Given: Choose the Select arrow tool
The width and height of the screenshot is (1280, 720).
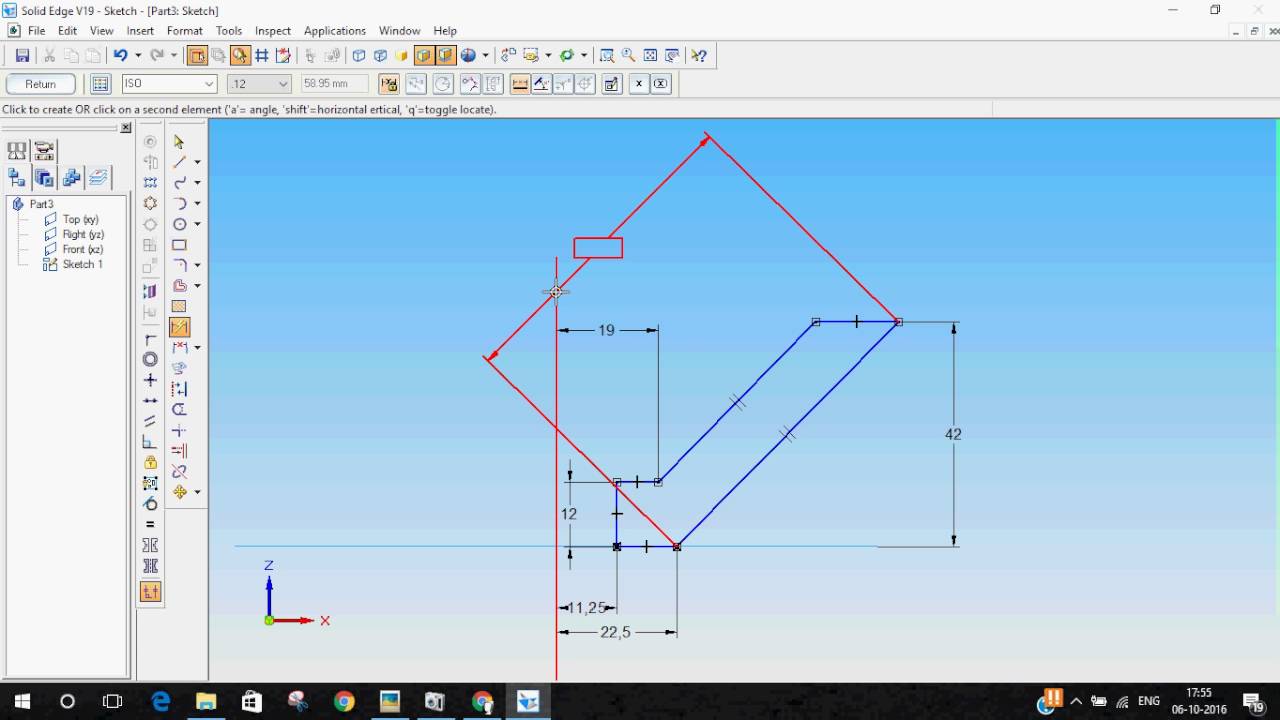Looking at the screenshot, I should (179, 142).
